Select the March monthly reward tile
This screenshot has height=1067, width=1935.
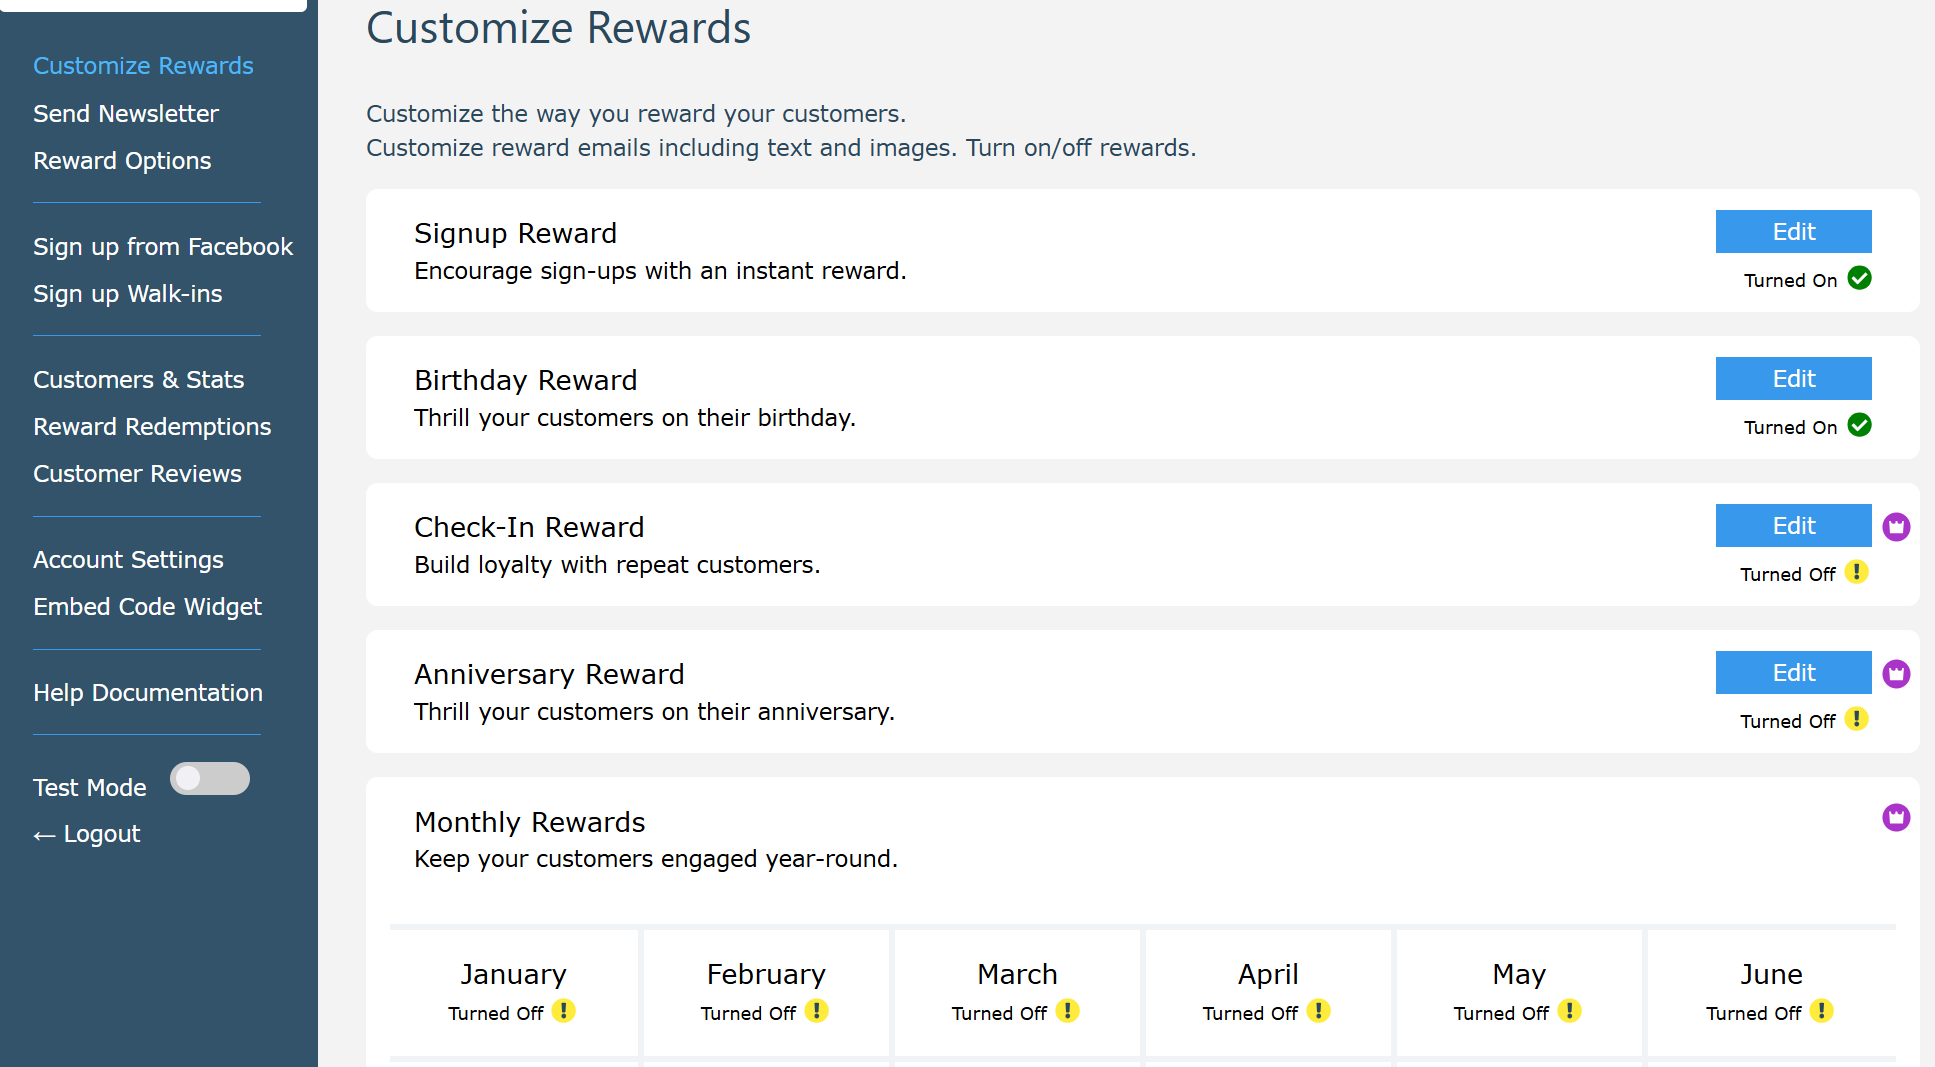(1017, 991)
